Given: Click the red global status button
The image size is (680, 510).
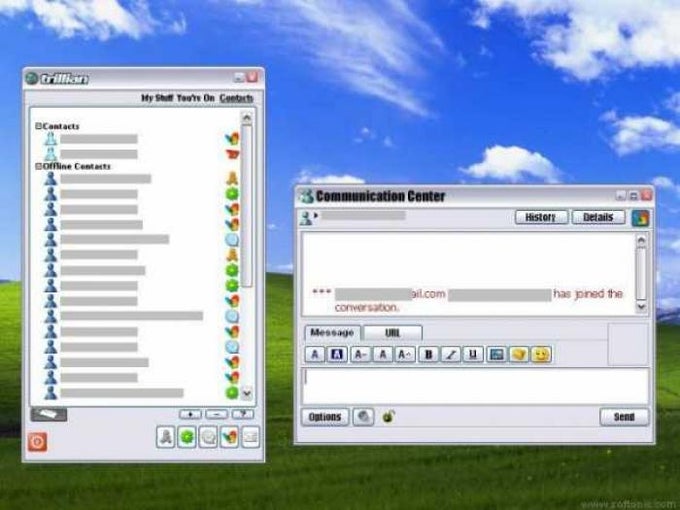Looking at the screenshot, I should [37, 442].
